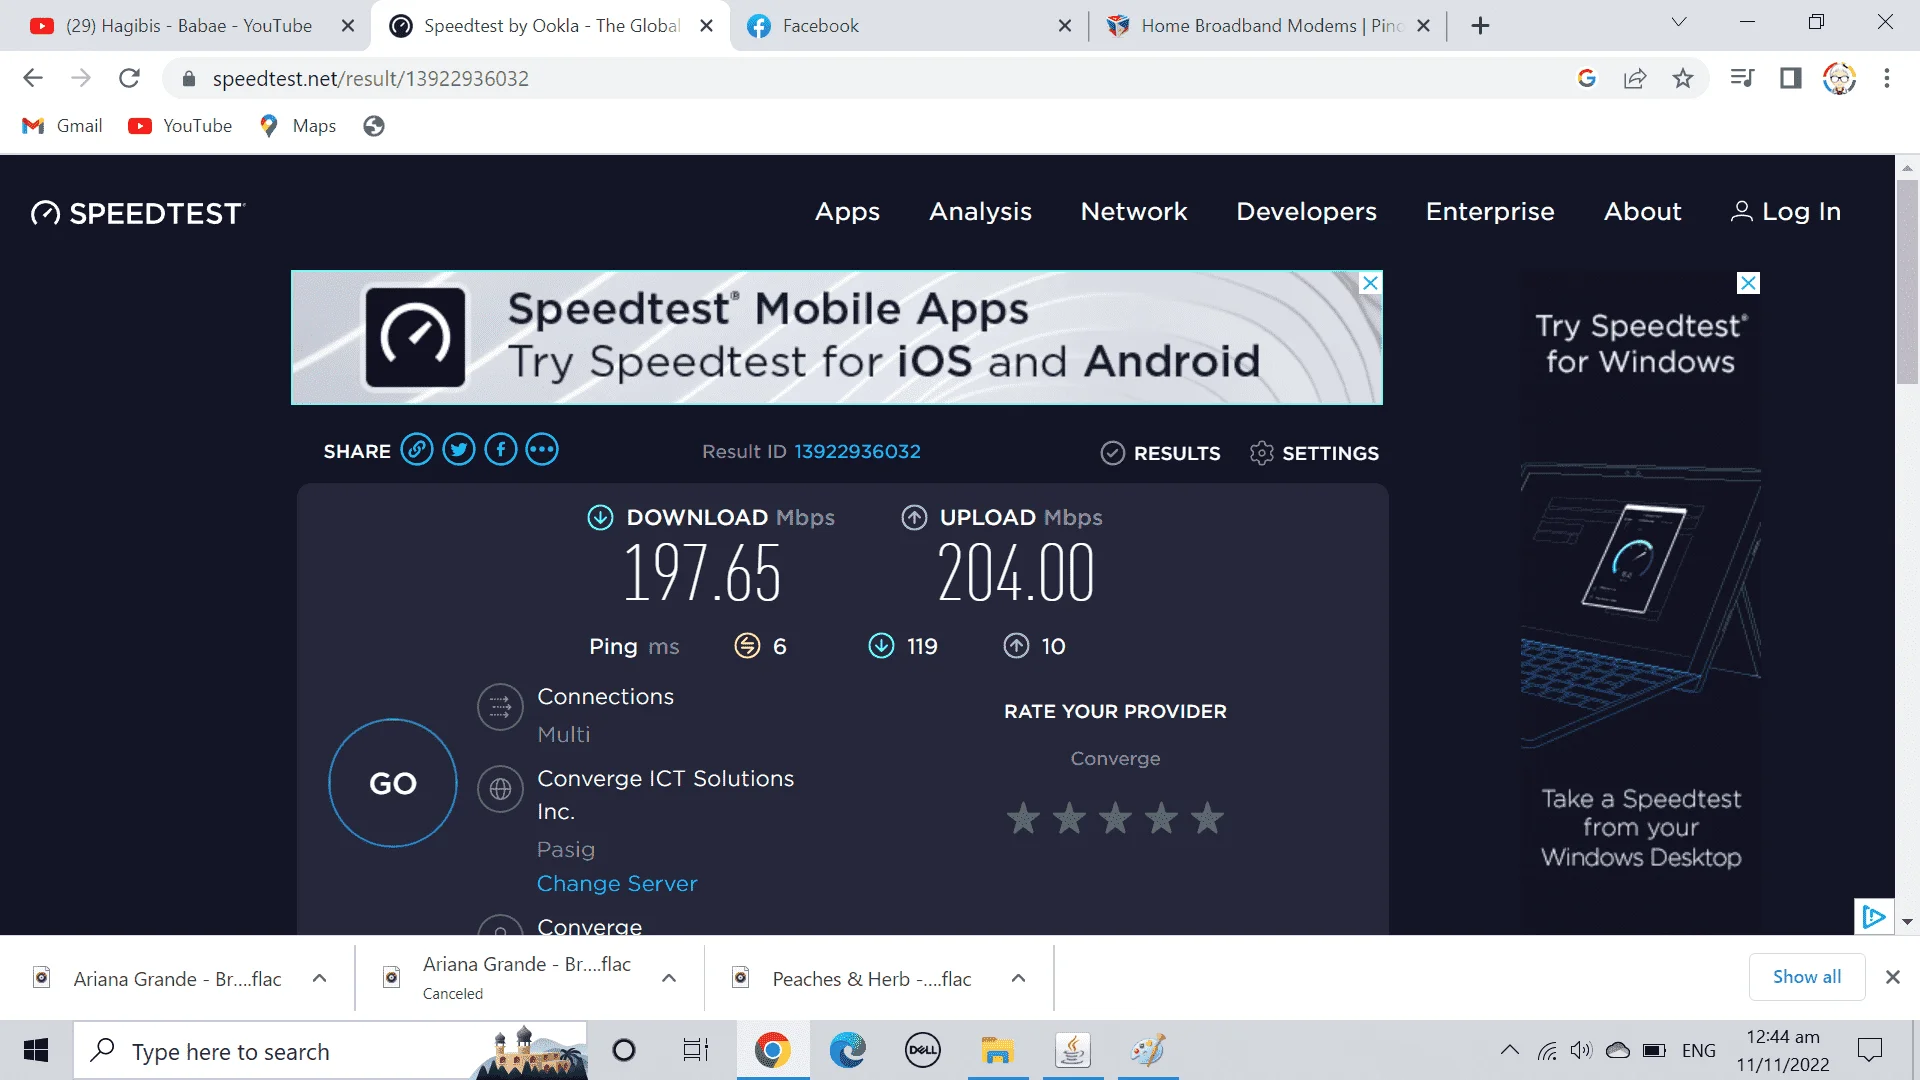Open the Analysis menu
Image resolution: width=1920 pixels, height=1080 pixels.
[980, 212]
